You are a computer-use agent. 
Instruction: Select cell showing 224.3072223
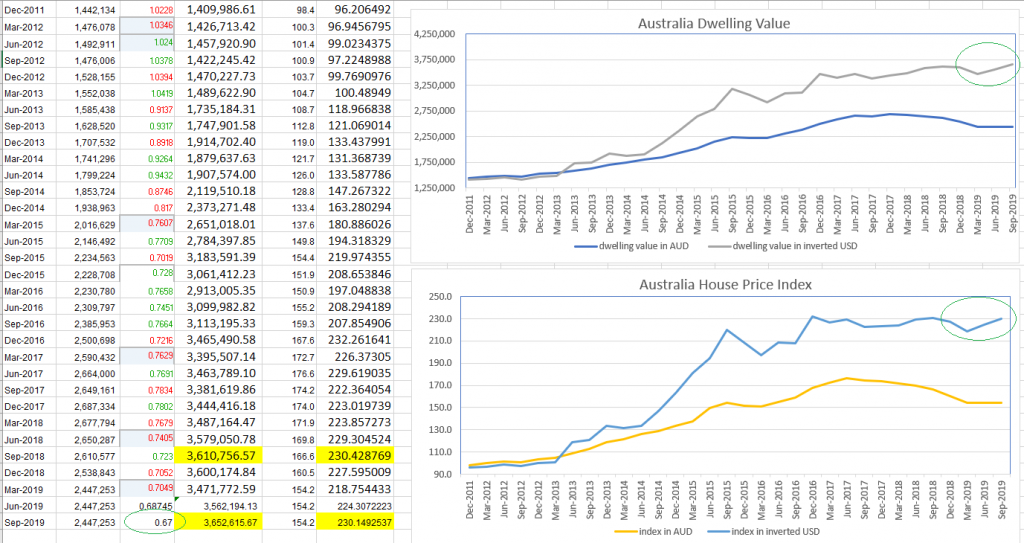pyautogui.click(x=364, y=506)
